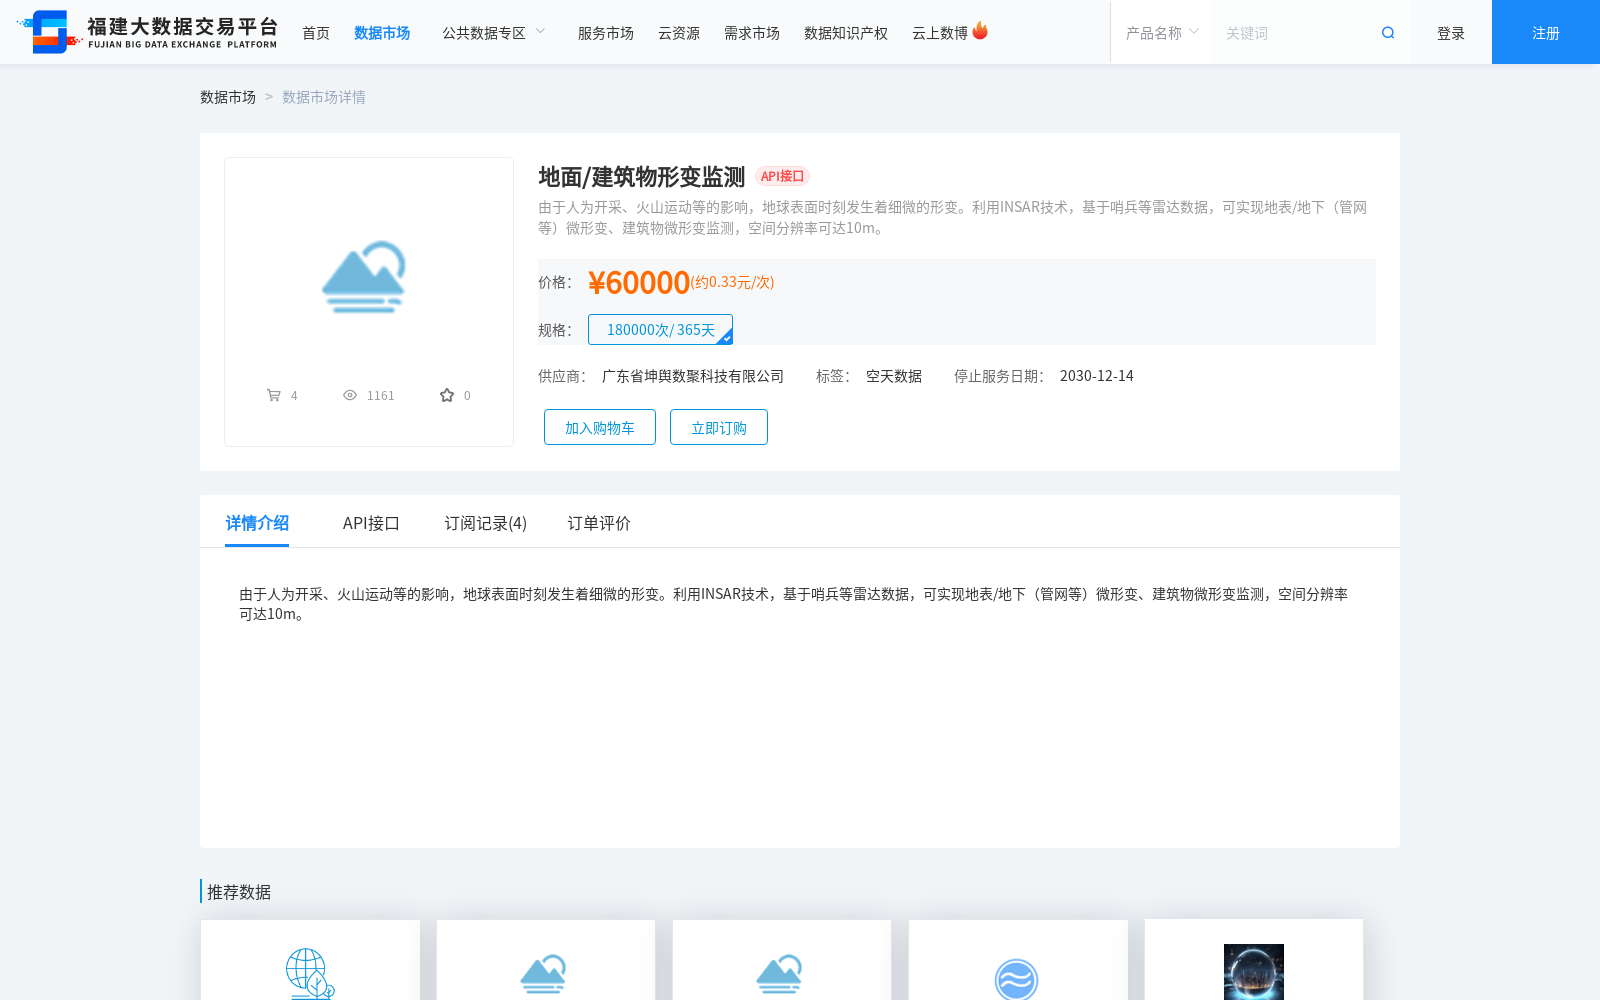Switch to the 订阅记录(4) tab
Screen dimensions: 1600x1000
[486, 523]
